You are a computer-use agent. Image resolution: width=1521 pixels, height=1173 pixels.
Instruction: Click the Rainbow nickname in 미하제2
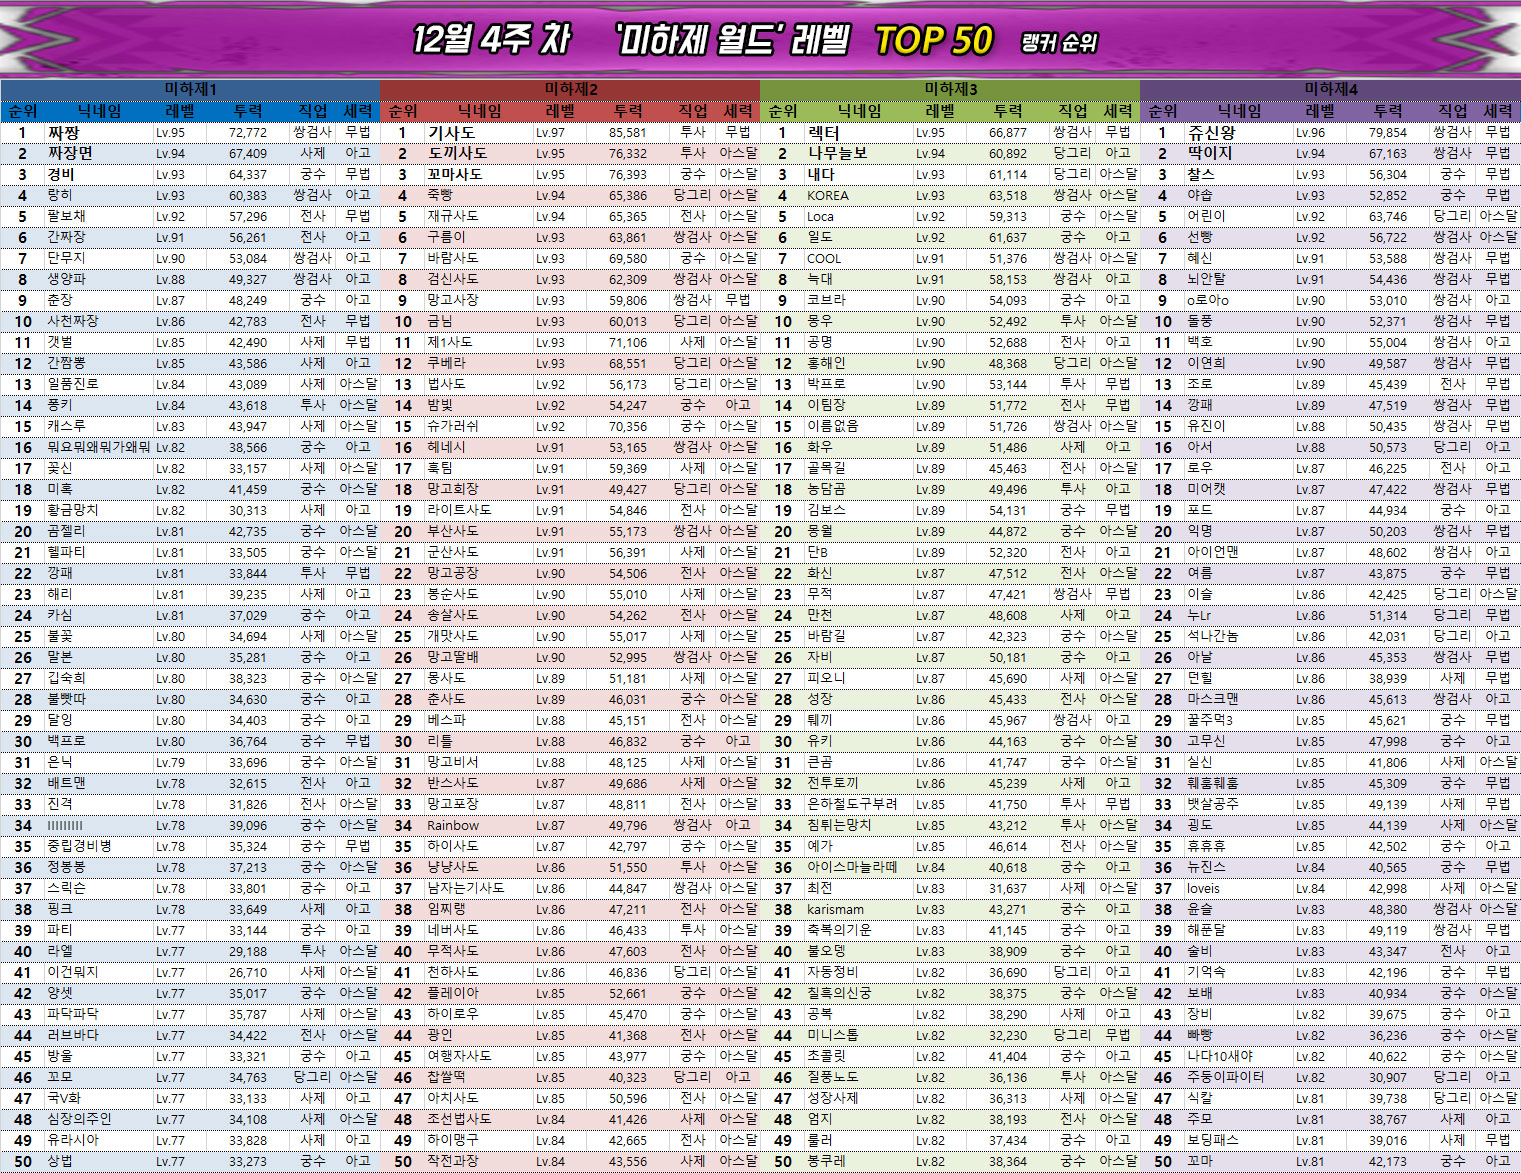(453, 826)
